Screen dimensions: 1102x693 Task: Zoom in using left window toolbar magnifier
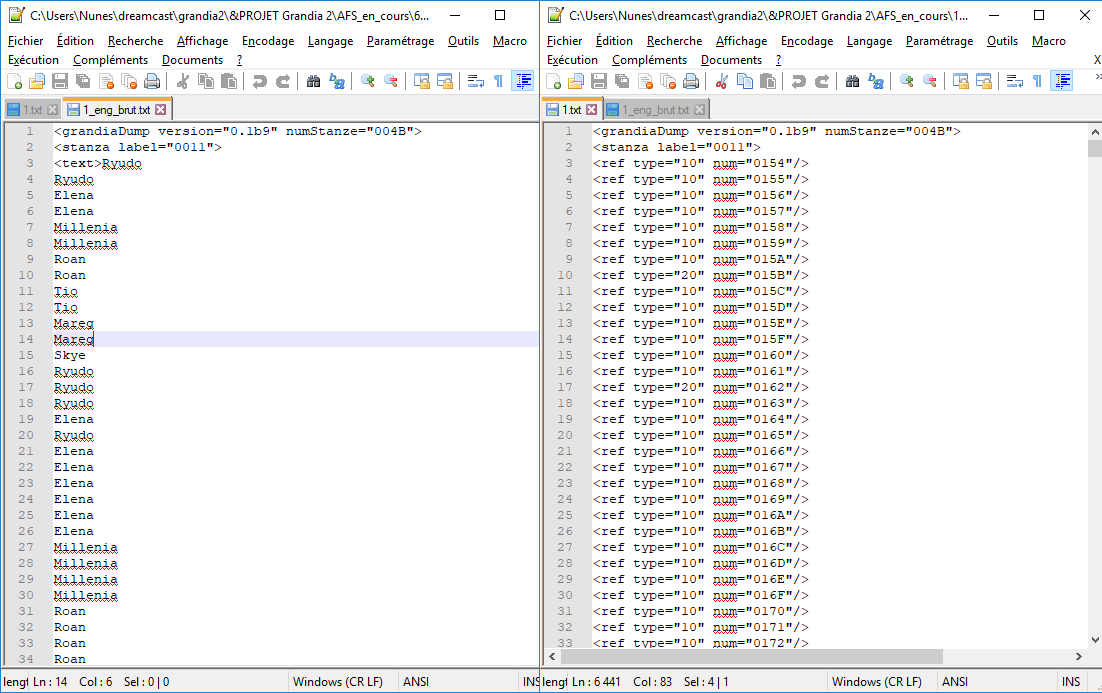tap(368, 82)
